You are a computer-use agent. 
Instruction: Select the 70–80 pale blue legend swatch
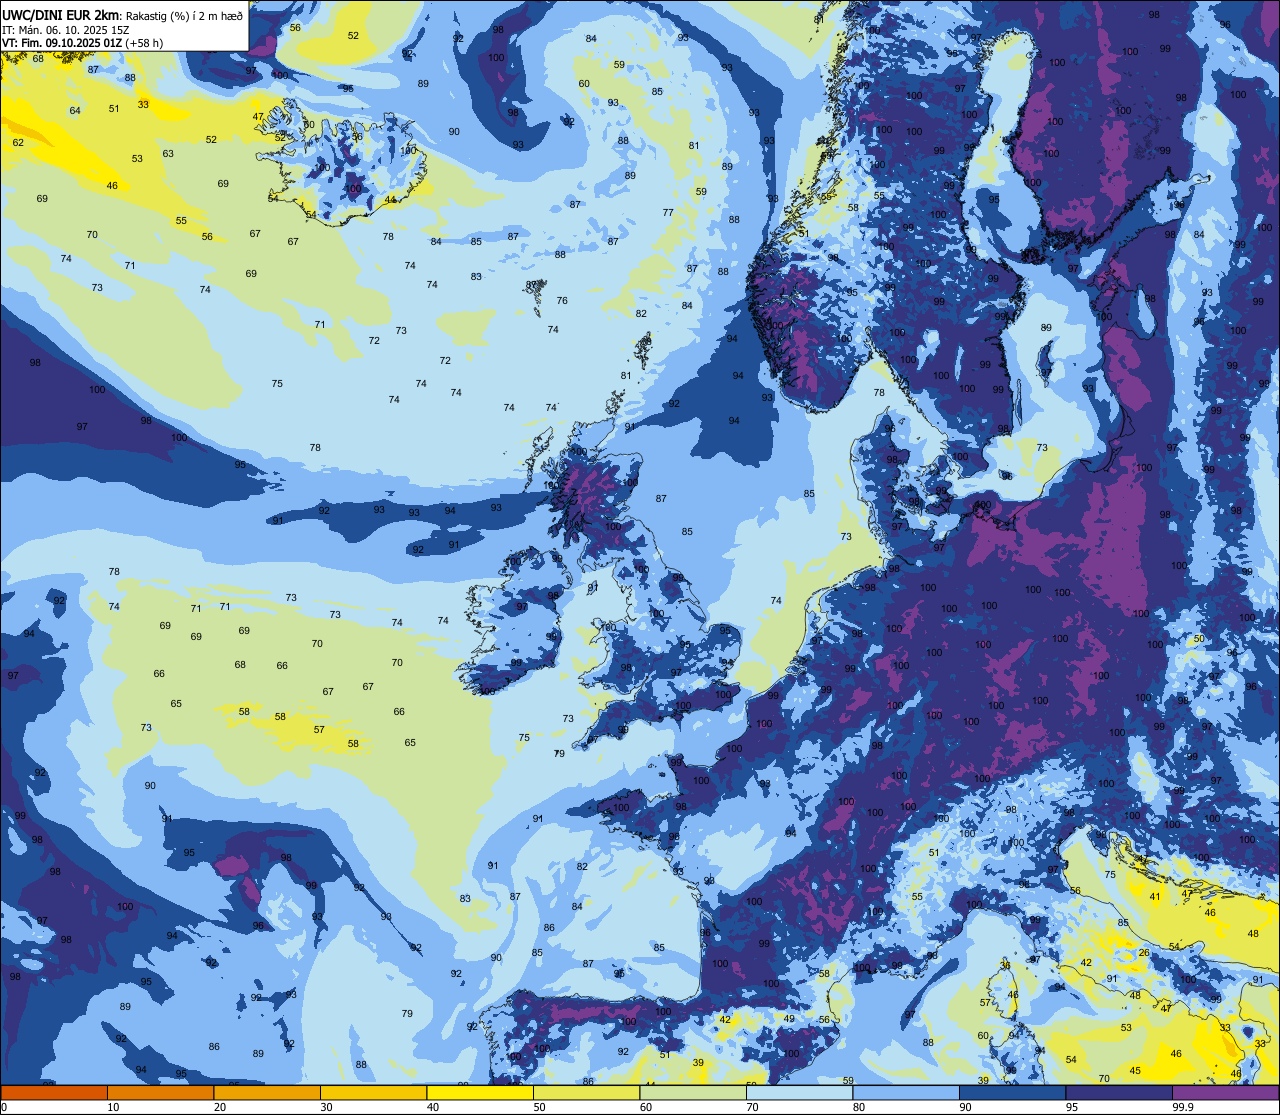[x=799, y=1092]
